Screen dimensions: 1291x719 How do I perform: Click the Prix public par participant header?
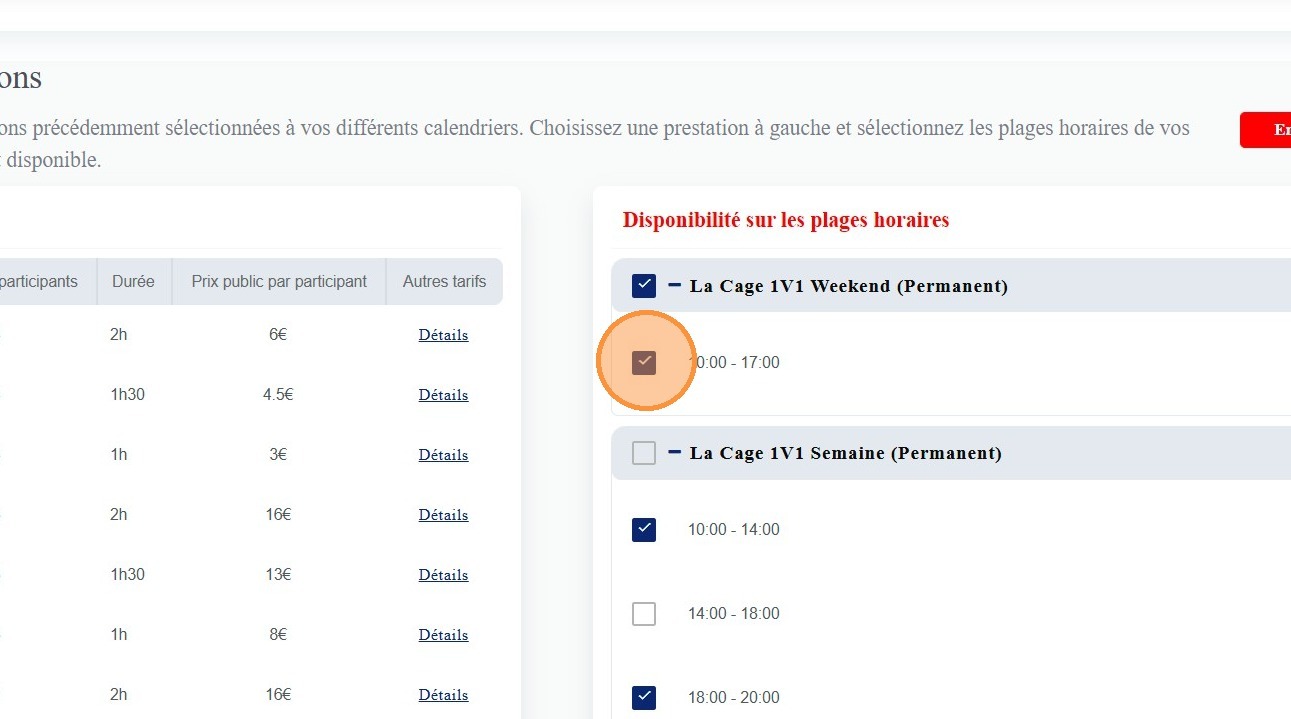tap(279, 282)
